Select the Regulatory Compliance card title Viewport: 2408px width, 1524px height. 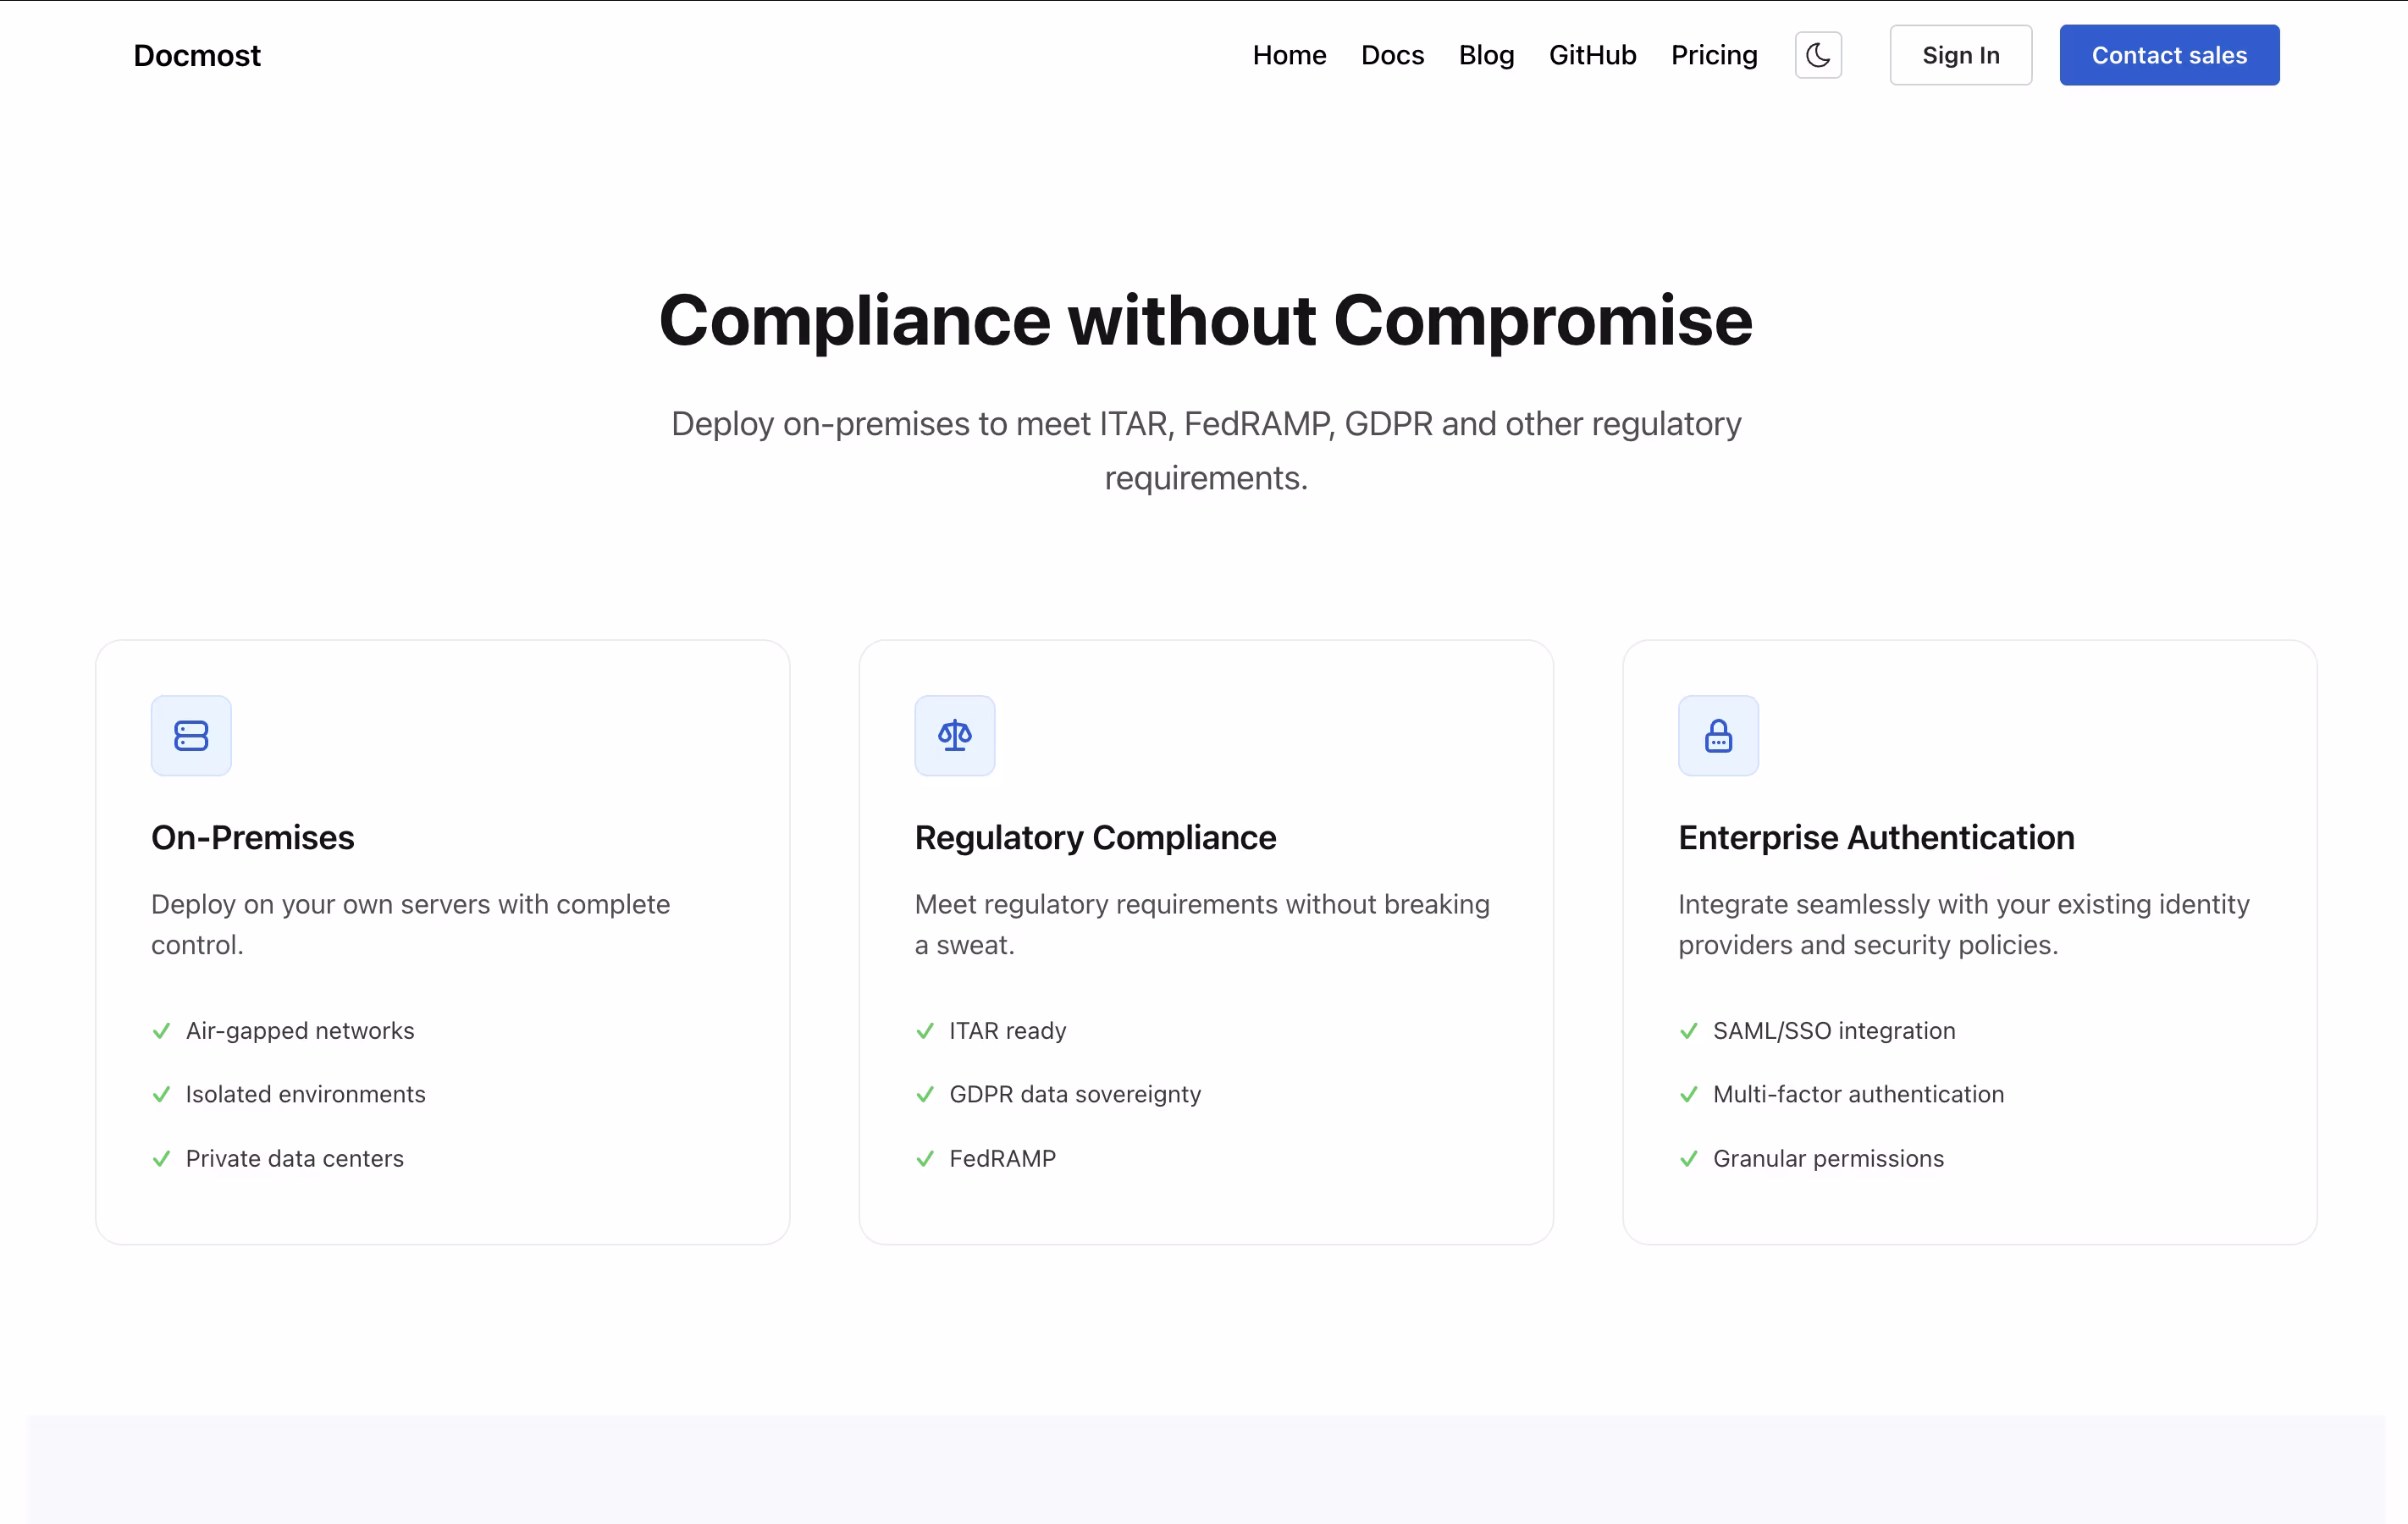coord(1095,838)
